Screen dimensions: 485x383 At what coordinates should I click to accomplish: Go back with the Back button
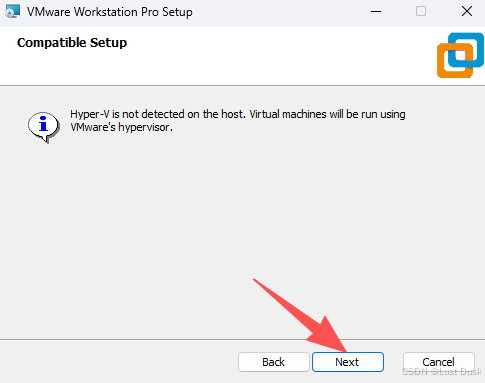click(274, 362)
